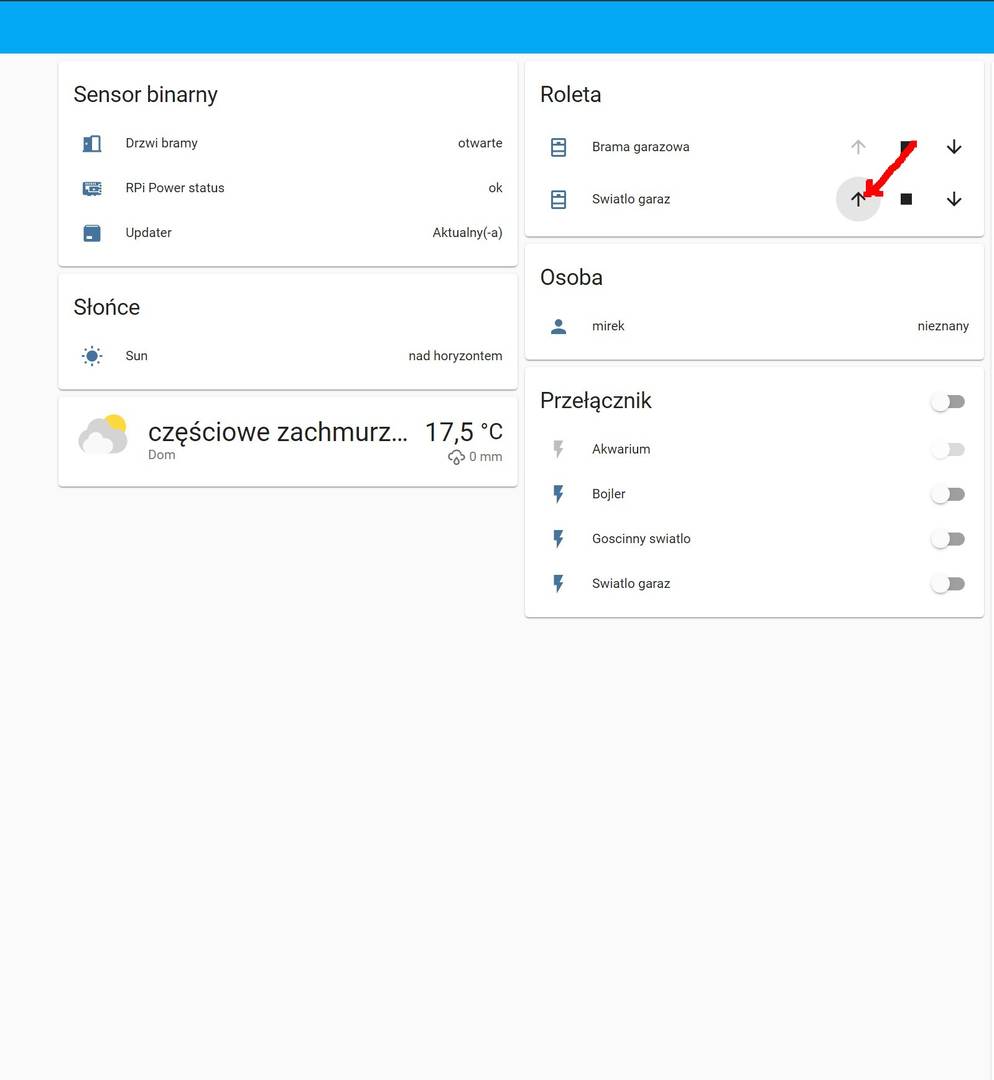Click the Goscinny swiatlo flash icon
Screen dimensions: 994x1080
coord(559,539)
